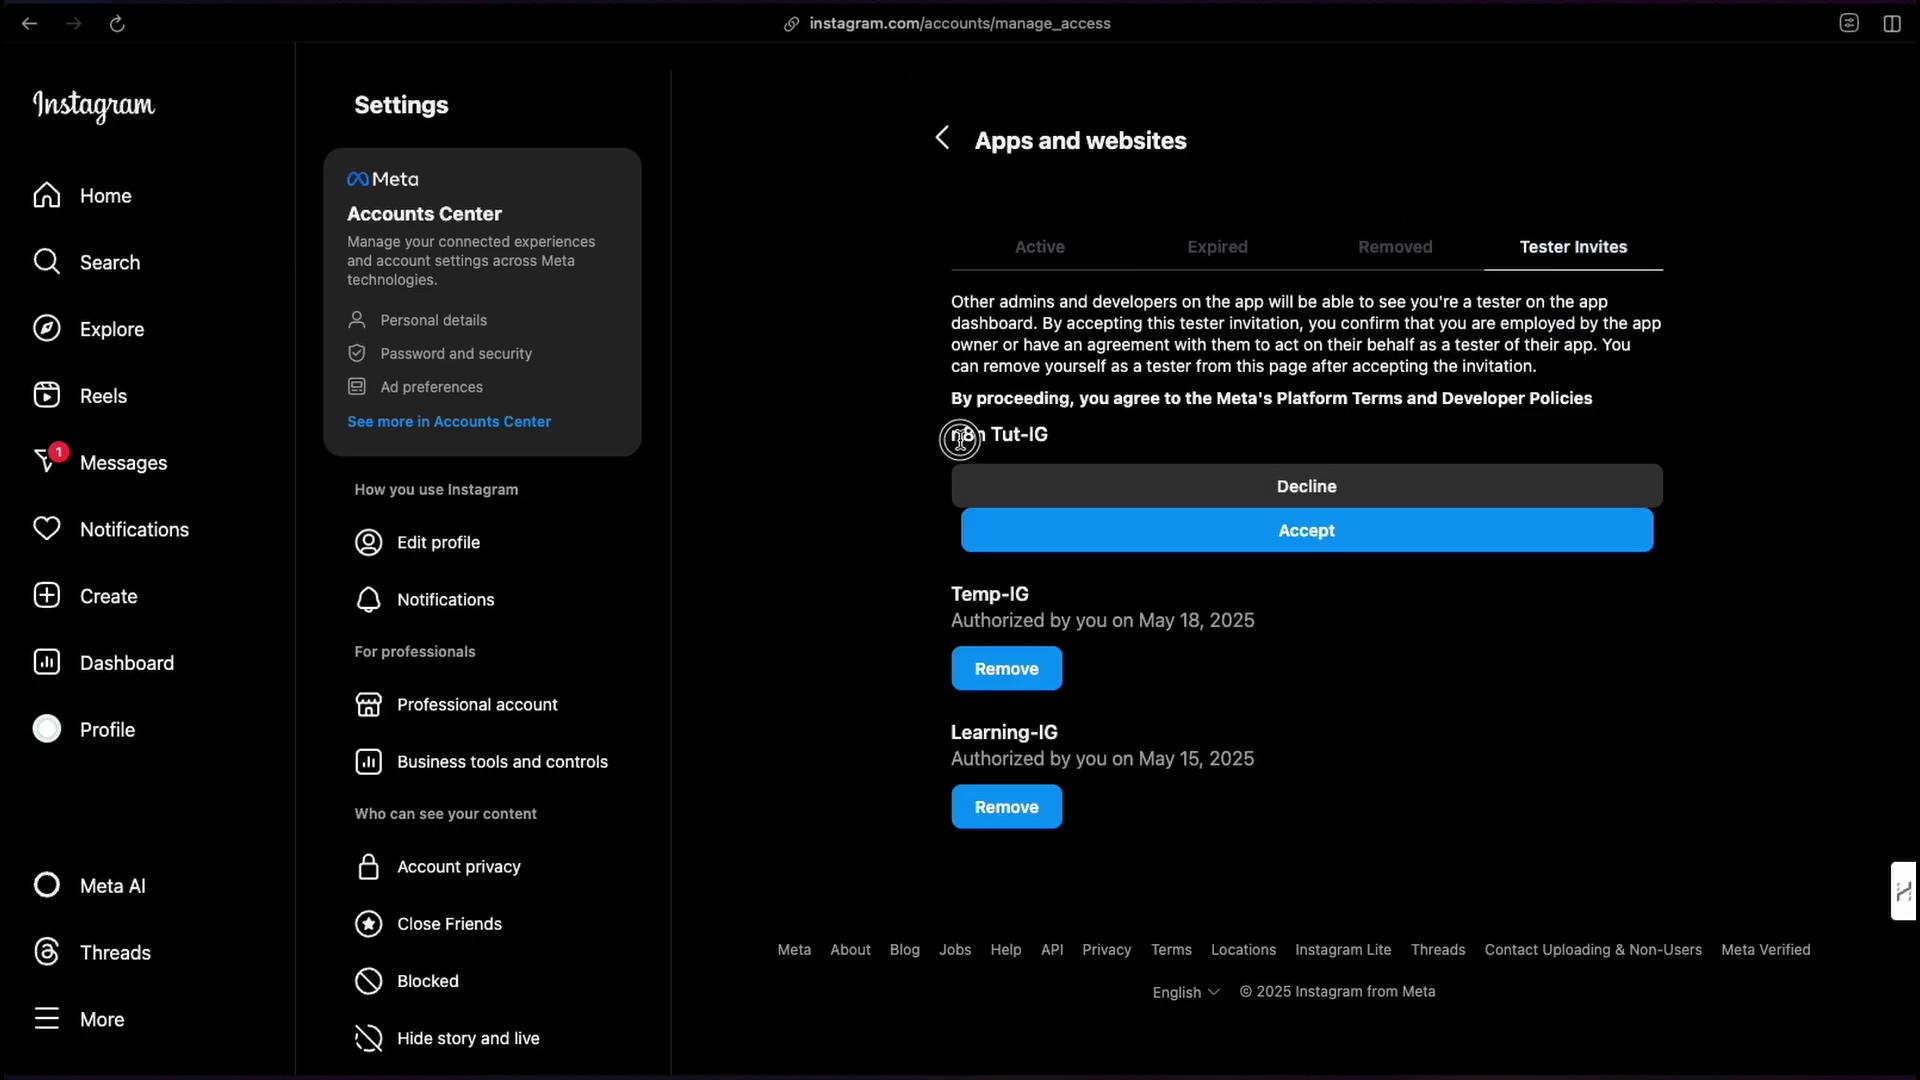Click the Blocked circle-slash icon
1920x1080 pixels.
click(x=369, y=981)
